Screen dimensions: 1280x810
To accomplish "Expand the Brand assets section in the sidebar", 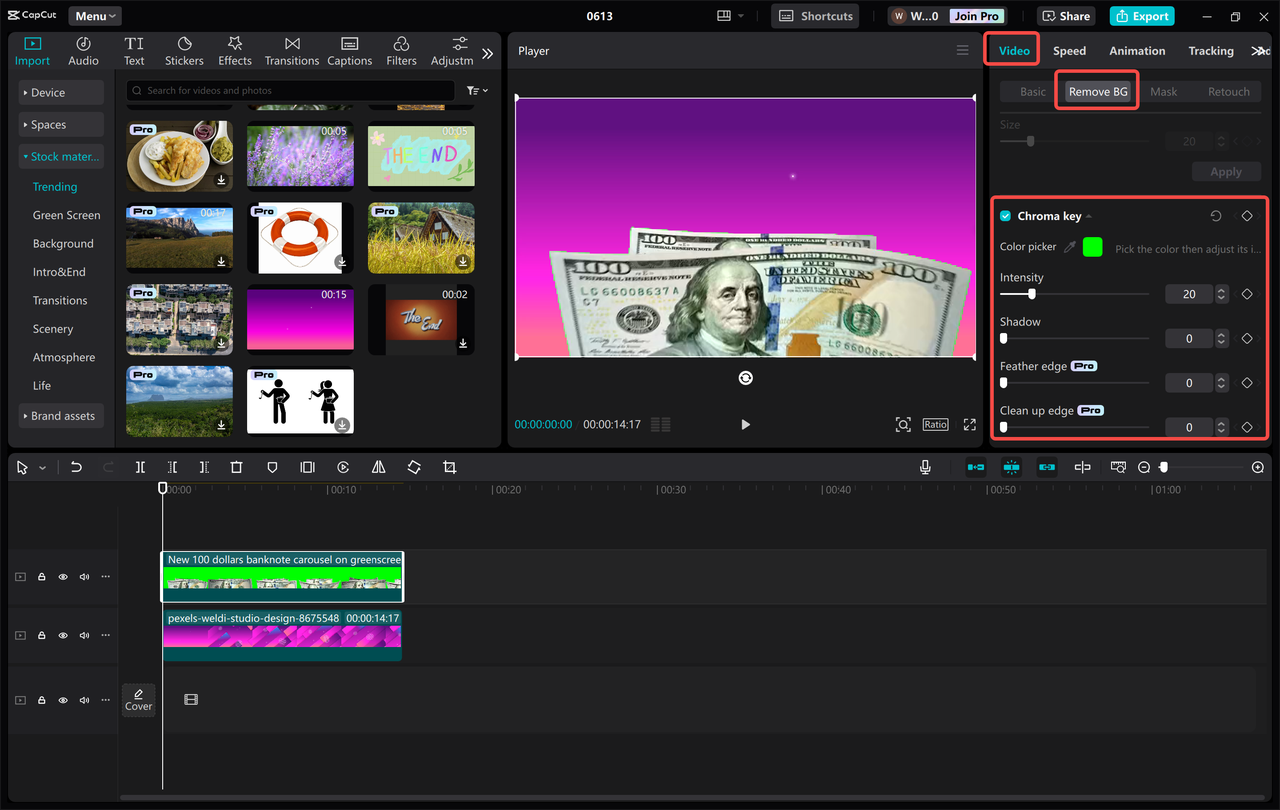I will point(61,415).
